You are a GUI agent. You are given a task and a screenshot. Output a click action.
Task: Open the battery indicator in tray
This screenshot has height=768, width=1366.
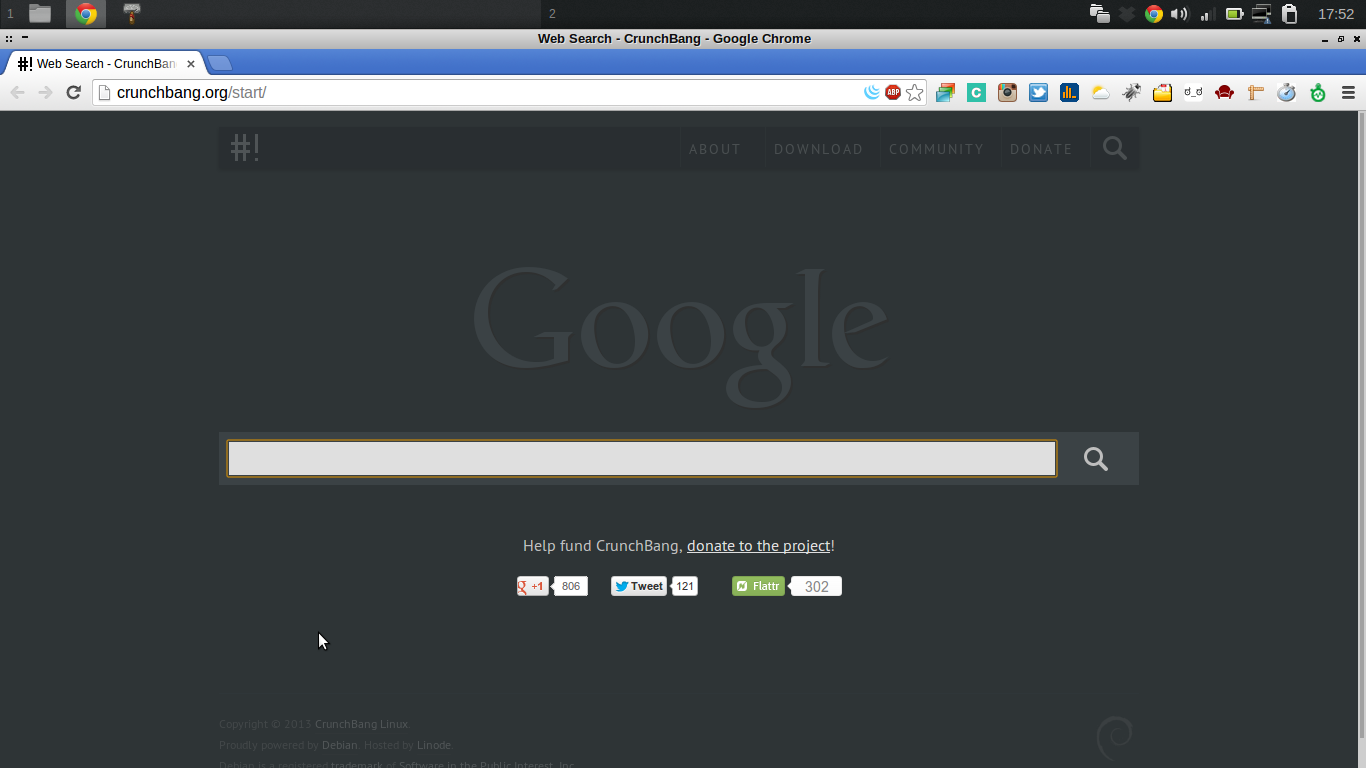(1234, 14)
